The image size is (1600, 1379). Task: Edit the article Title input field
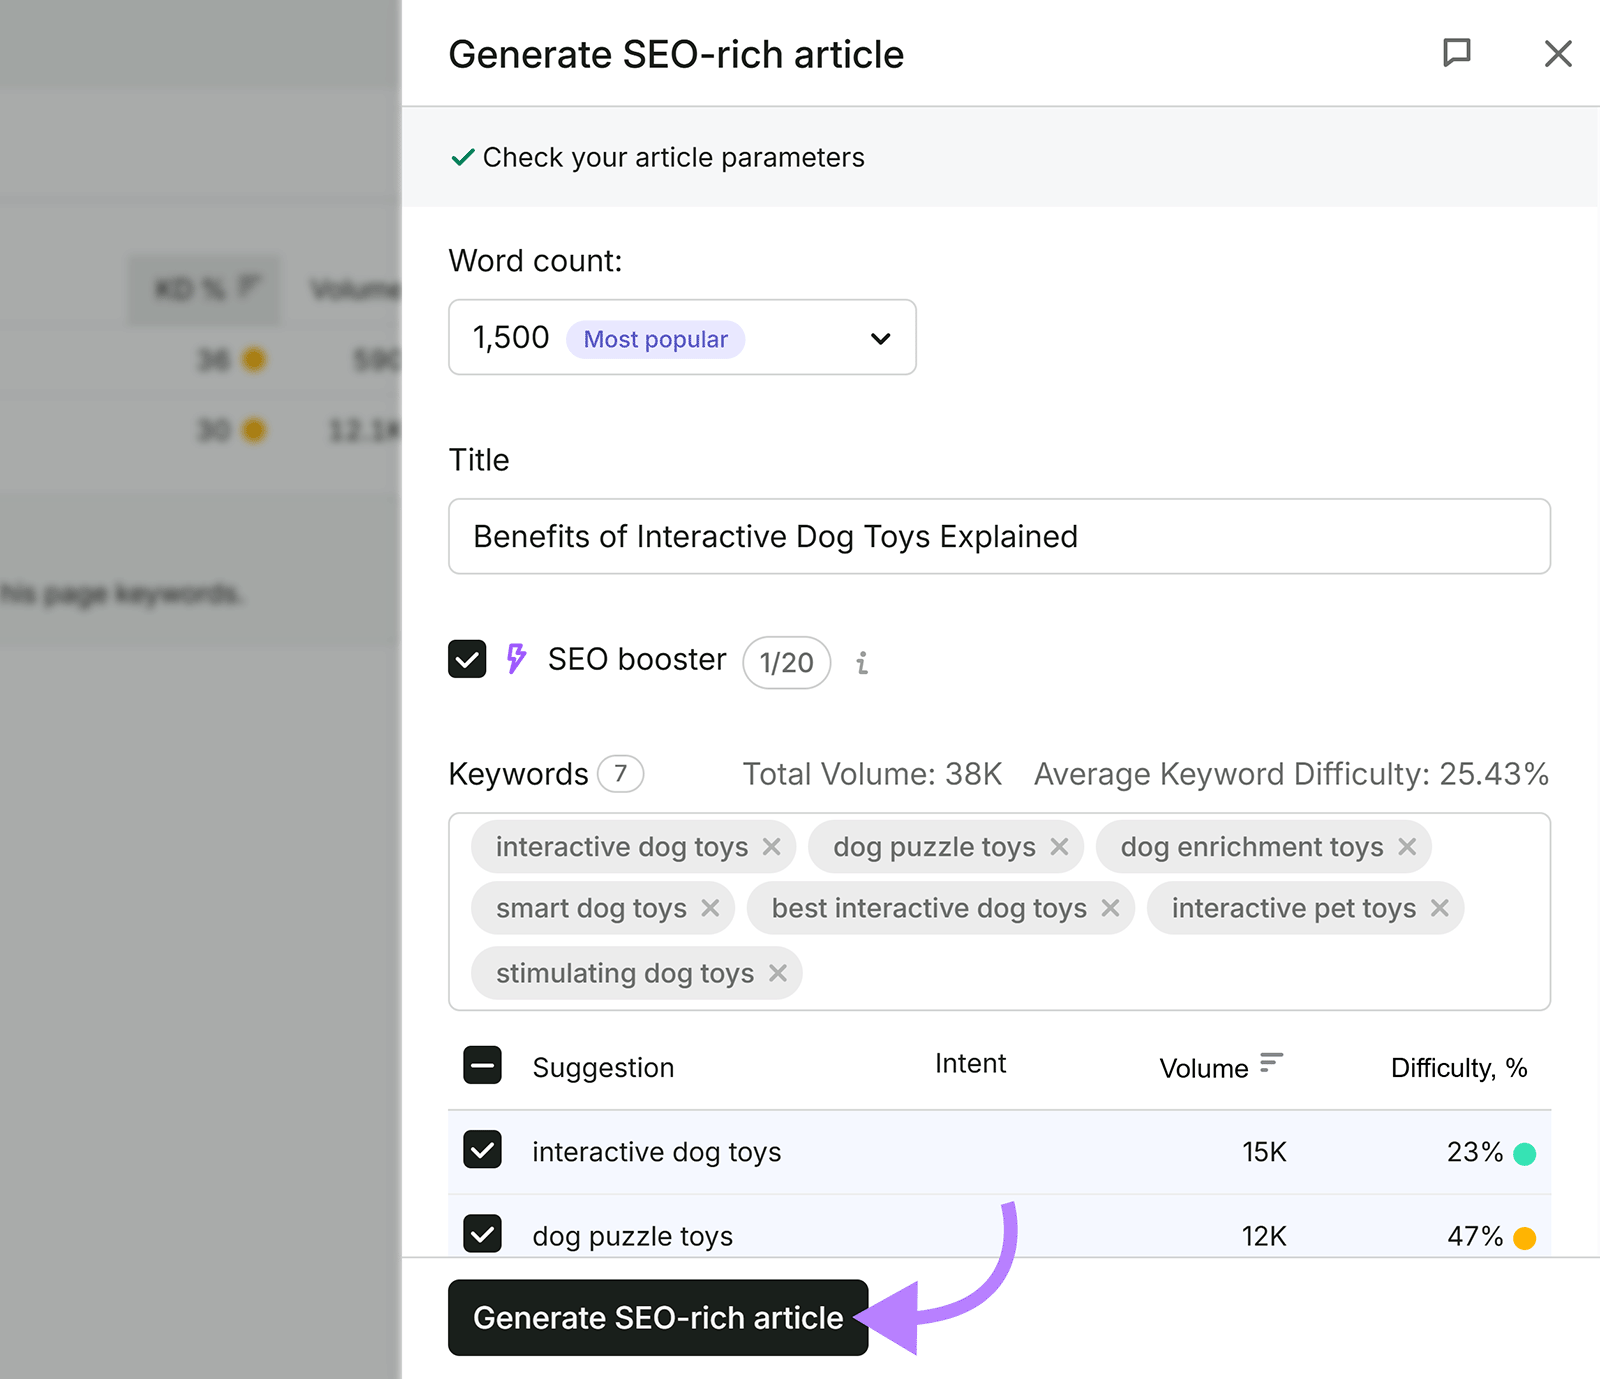tap(999, 537)
